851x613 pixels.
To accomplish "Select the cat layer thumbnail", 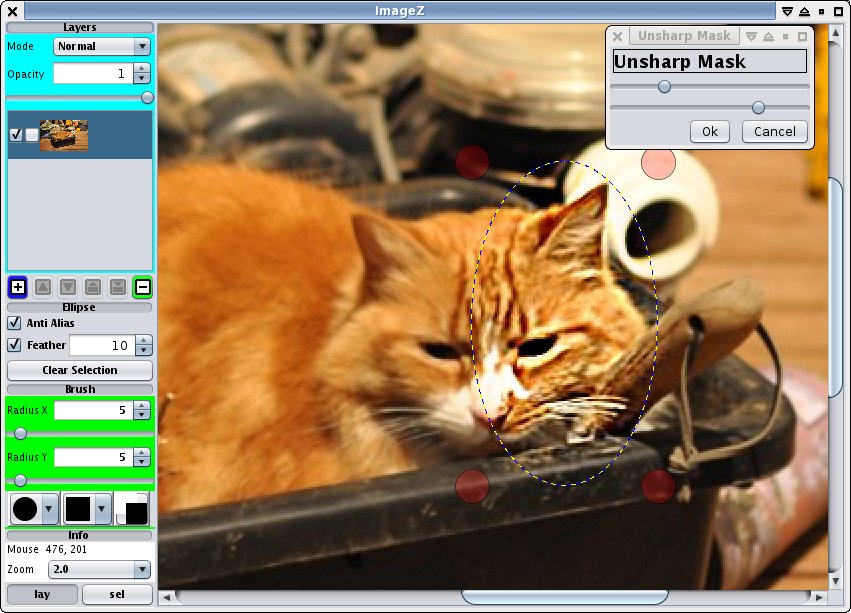I will point(64,135).
